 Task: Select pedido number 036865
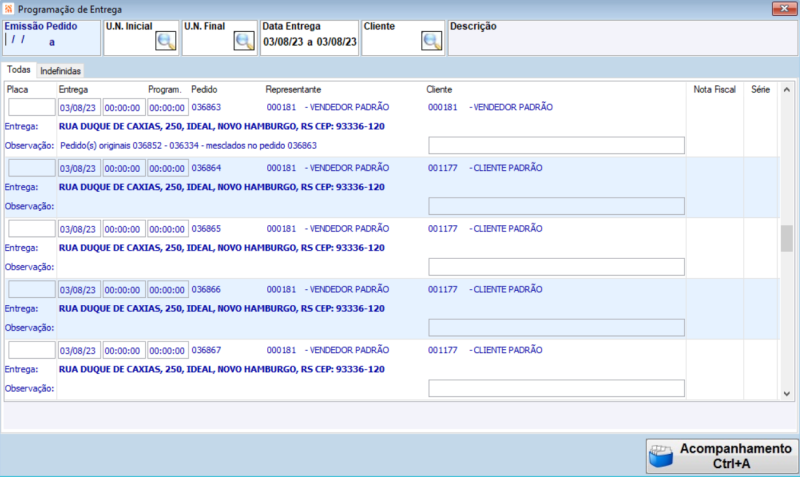[206, 229]
